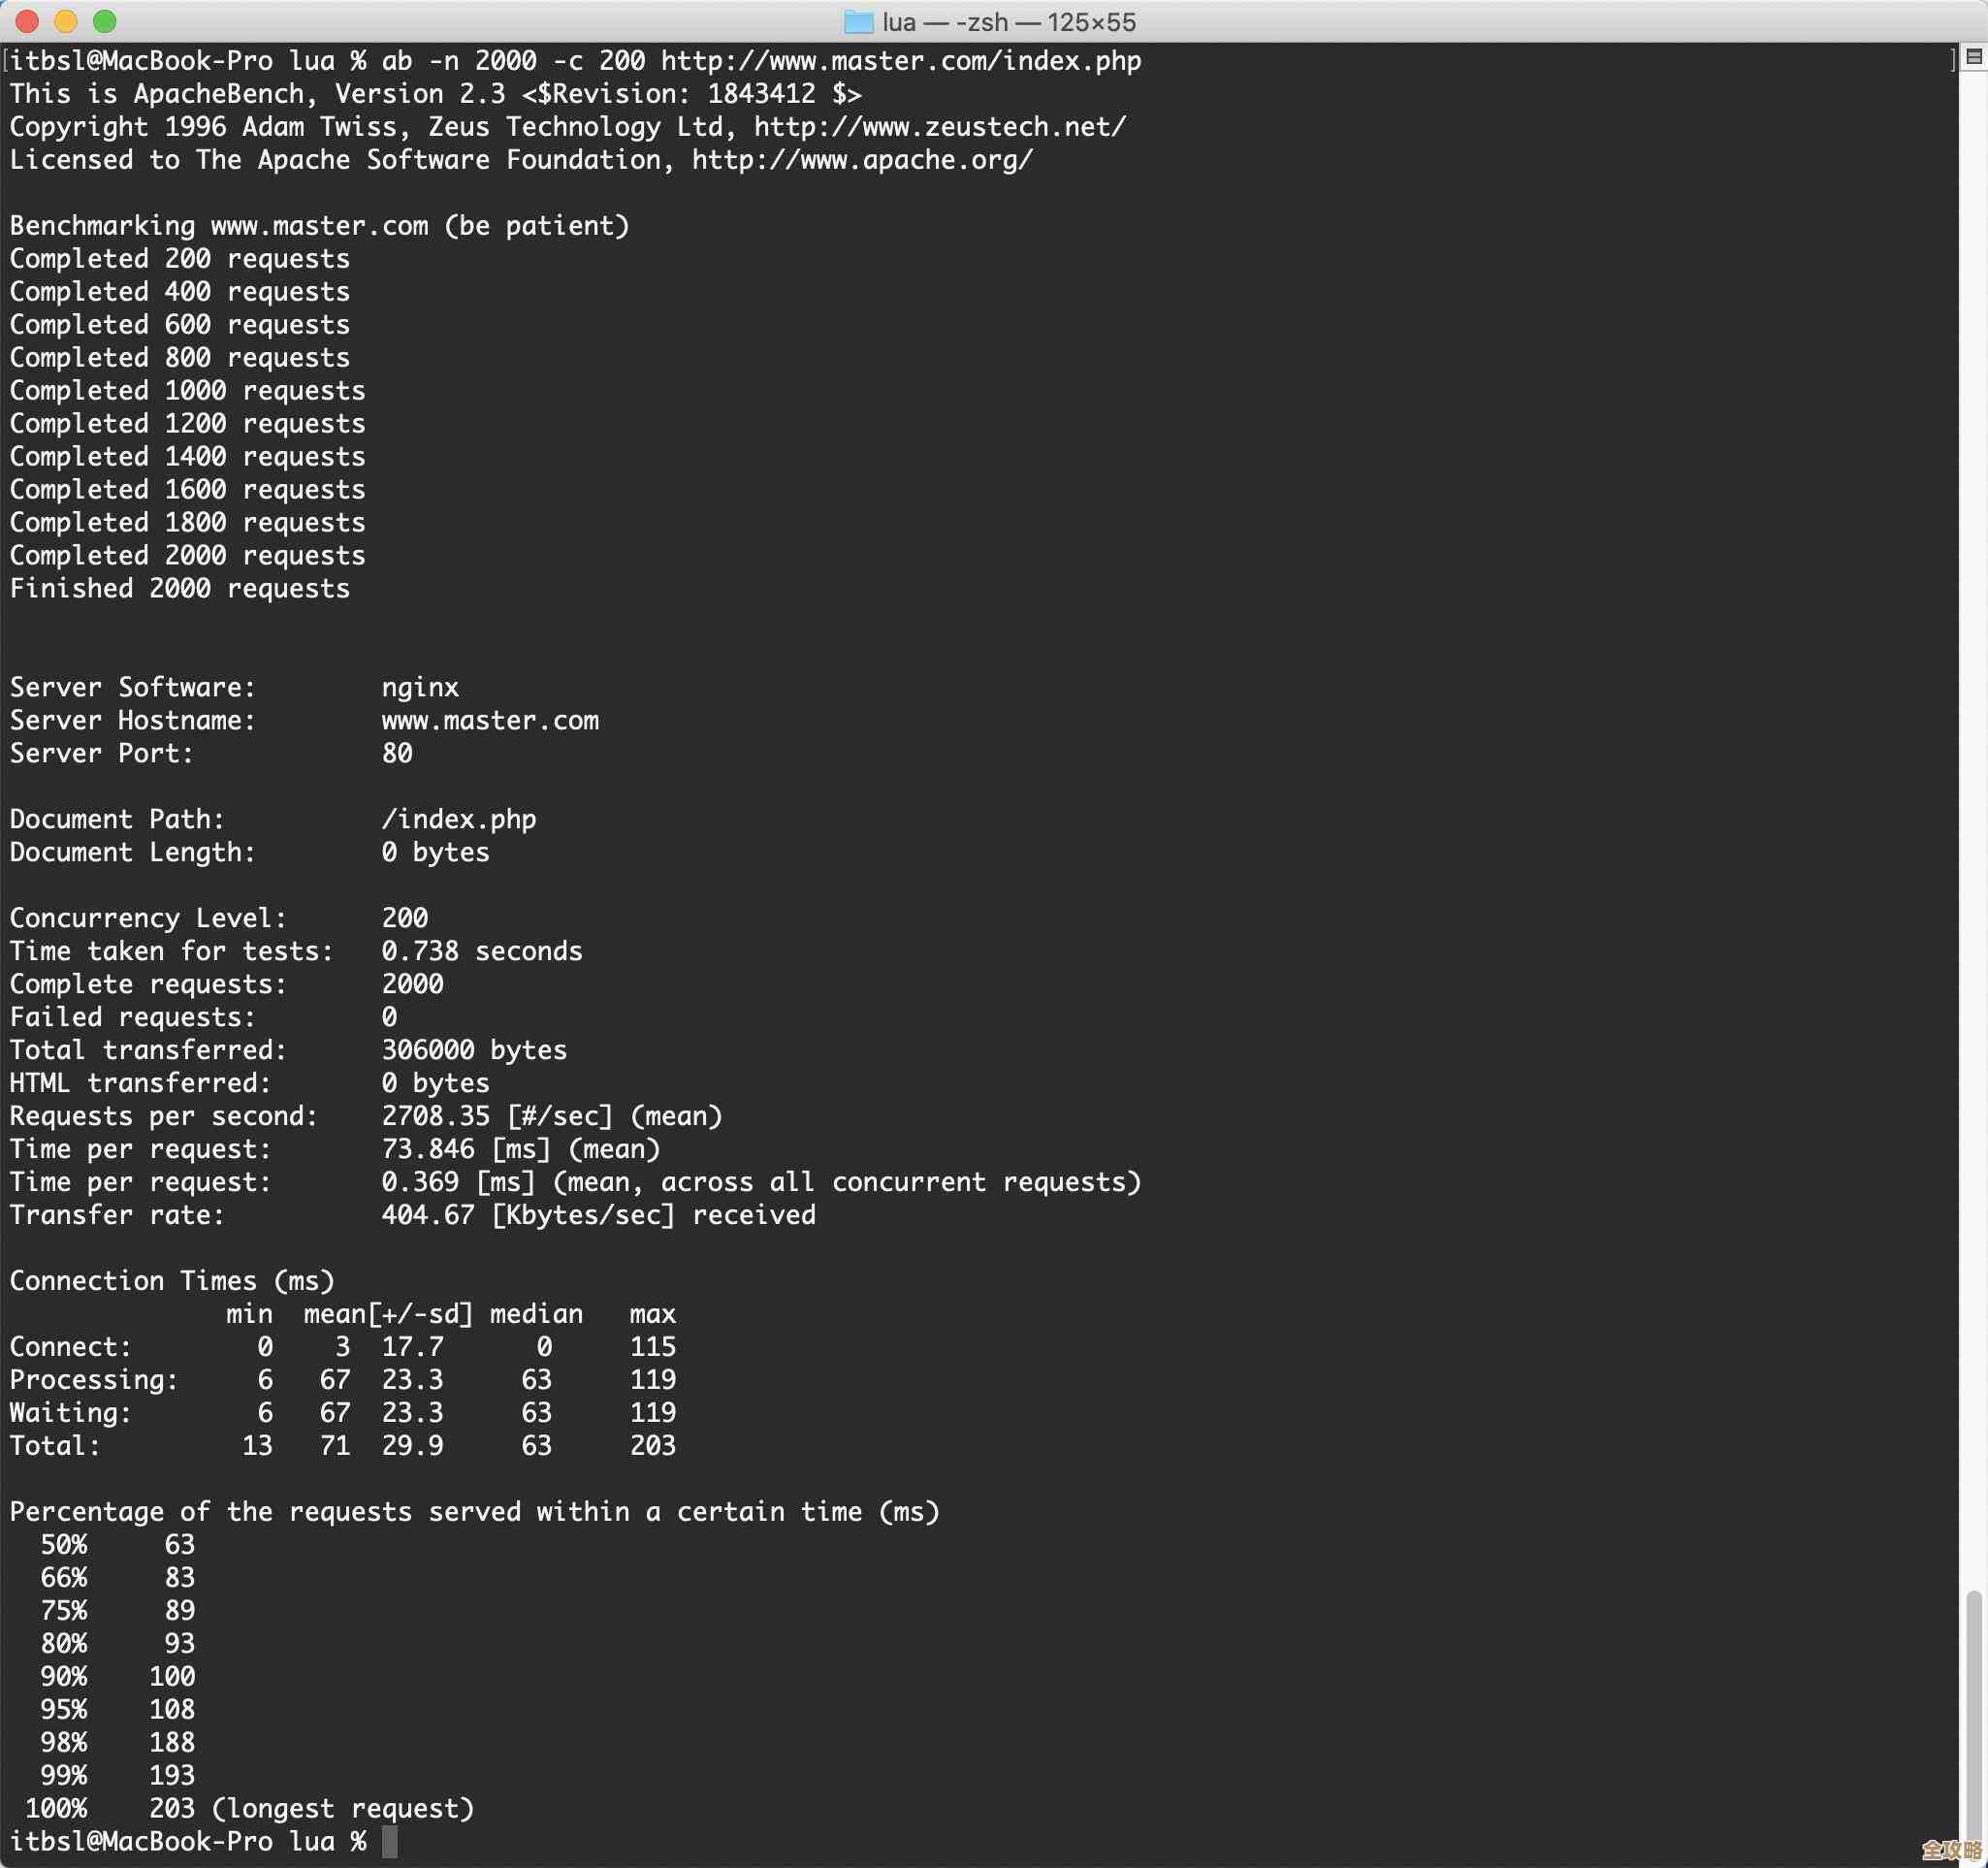This screenshot has height=1868, width=1988.
Task: Click the 'Connection Times (ms)' heading
Action: pyautogui.click(x=170, y=1280)
